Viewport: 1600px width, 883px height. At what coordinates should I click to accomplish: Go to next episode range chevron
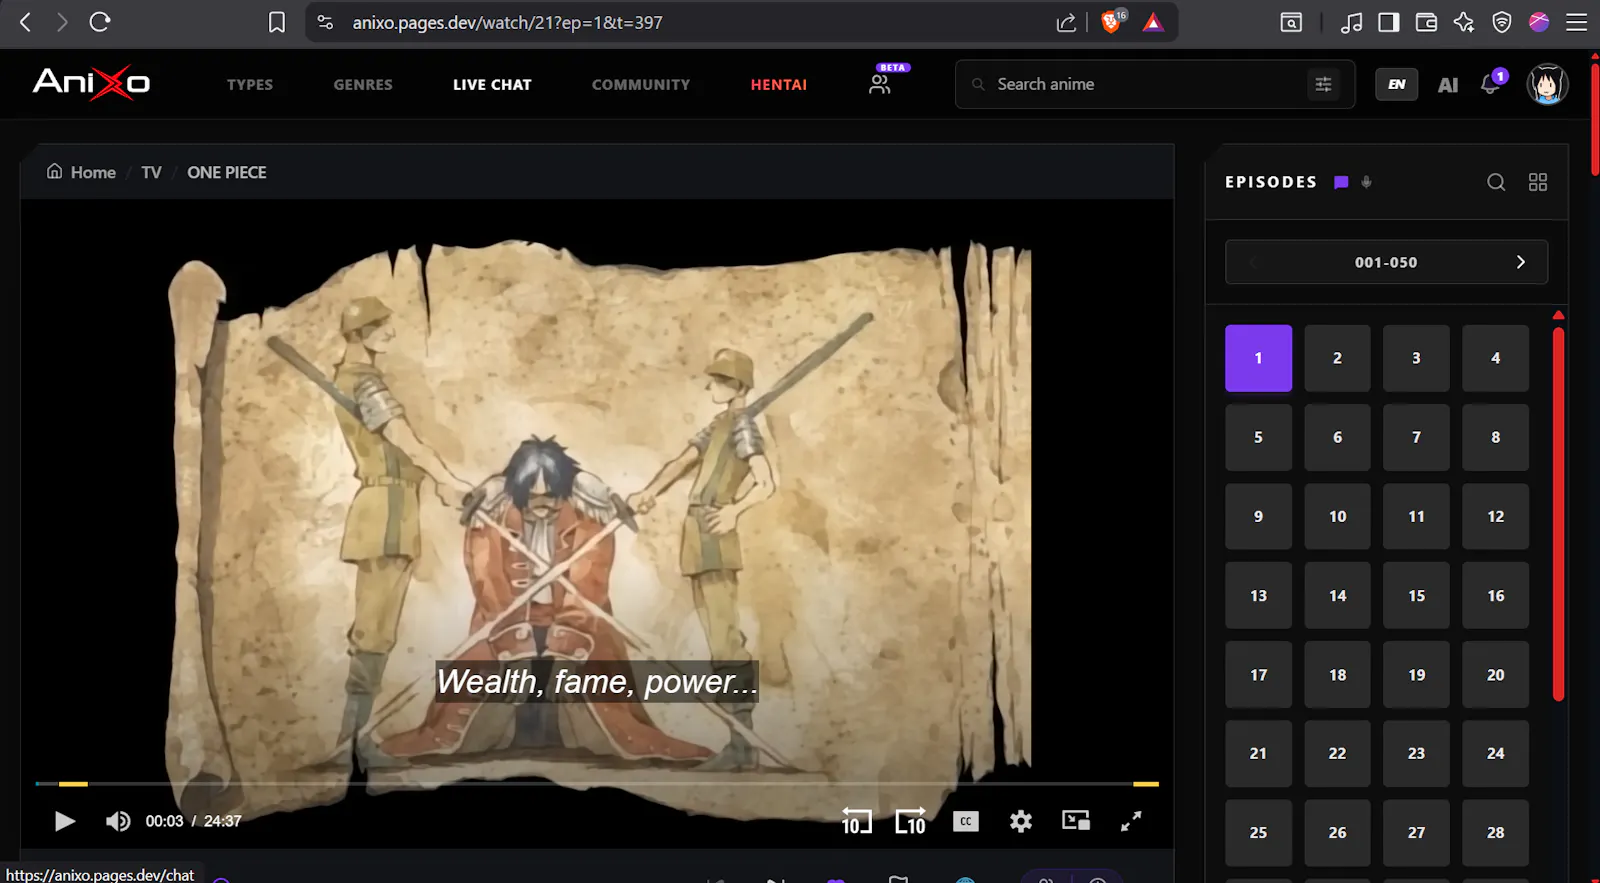1521,262
